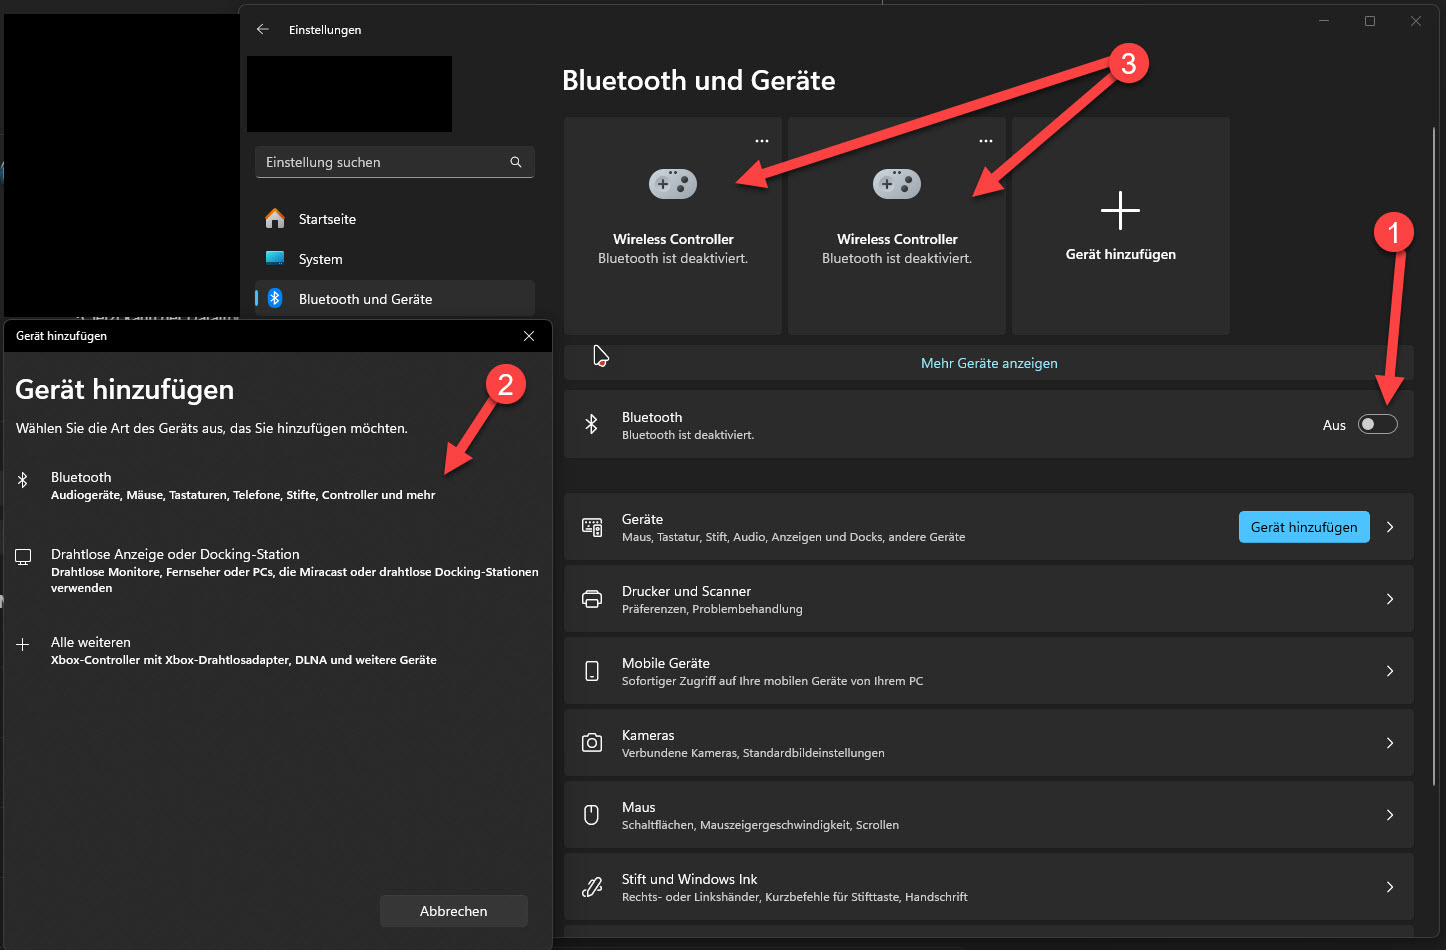Screen dimensions: 1446x950
Task: Click the blue Gerät hinzufügen button
Action: click(x=1303, y=527)
